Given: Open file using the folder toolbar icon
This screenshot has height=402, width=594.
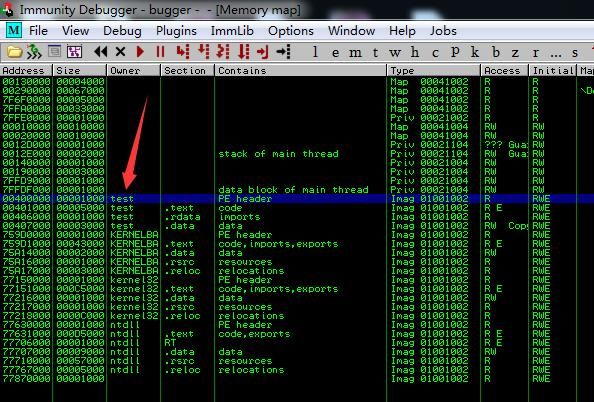Looking at the screenshot, I should (14, 52).
